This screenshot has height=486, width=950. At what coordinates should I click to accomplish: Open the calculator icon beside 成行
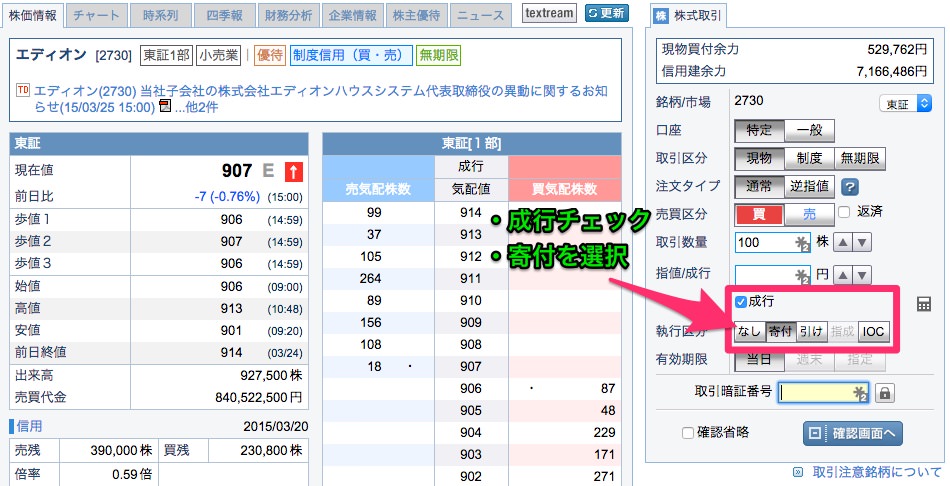click(x=923, y=304)
